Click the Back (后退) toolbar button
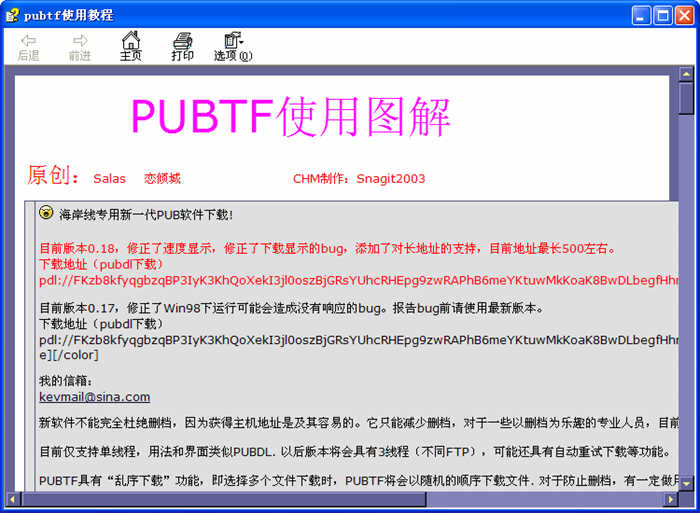The width and height of the screenshot is (700, 513). pyautogui.click(x=29, y=47)
